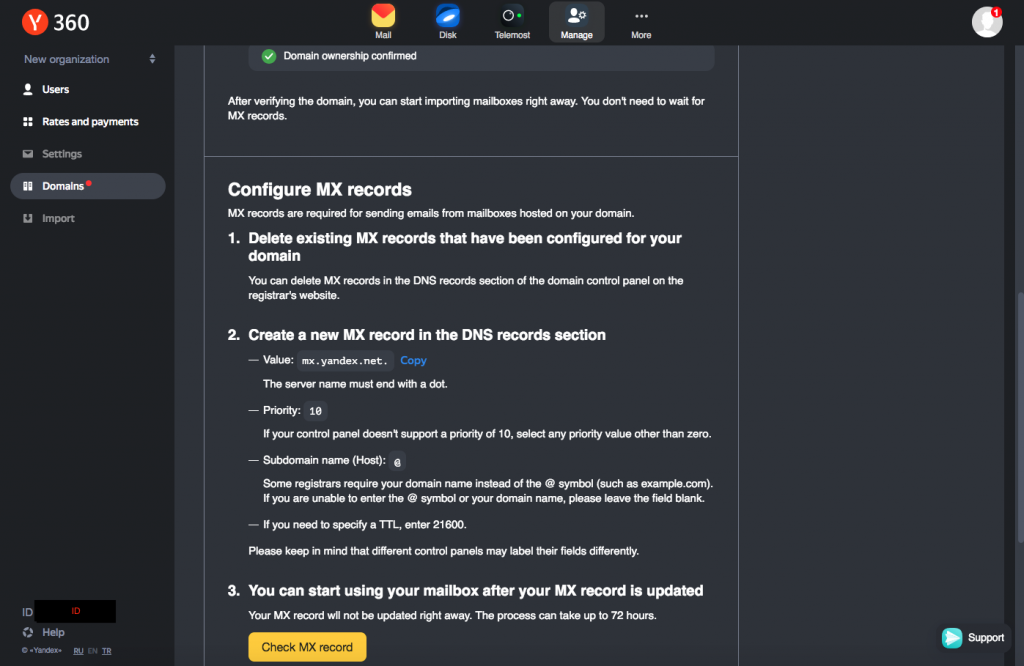Open the user avatar with notification badge
This screenshot has height=666, width=1024.
(x=987, y=22)
